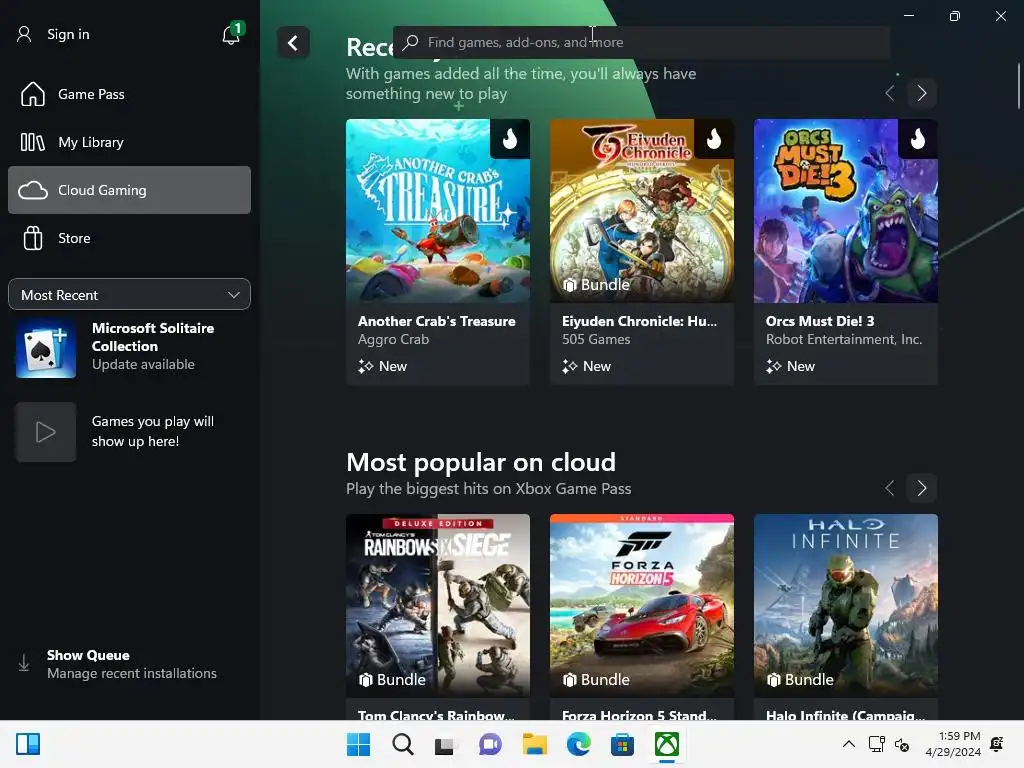
Task: Open taskbar Search icon
Action: click(402, 744)
